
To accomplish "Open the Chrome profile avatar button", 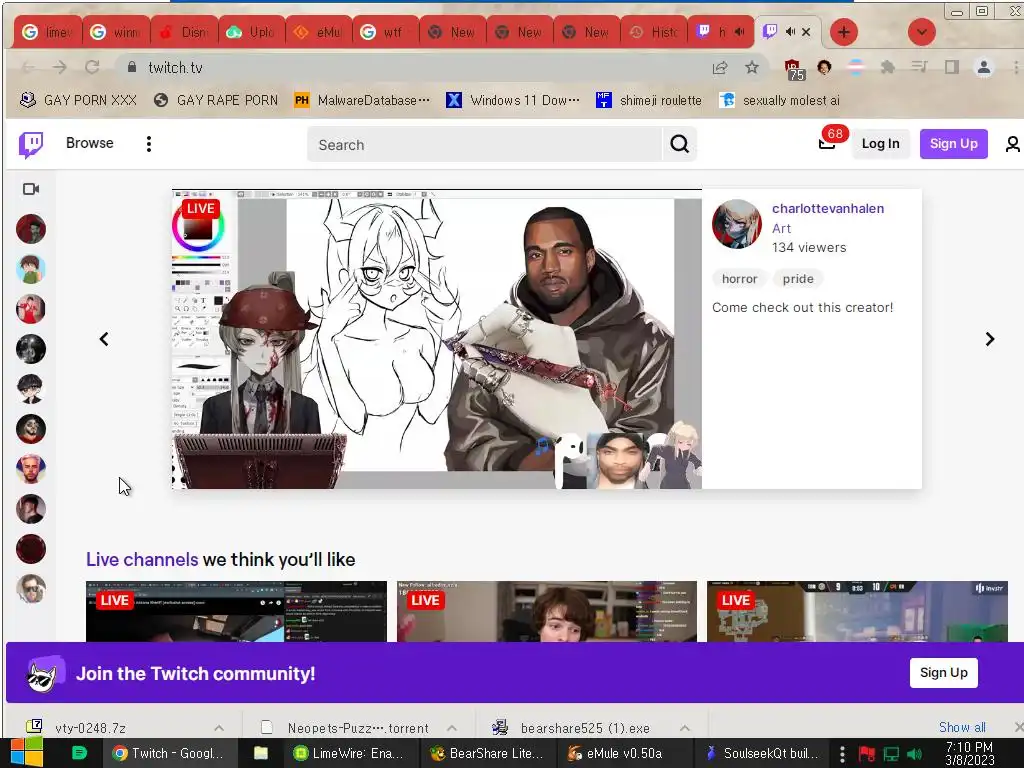I will click(984, 67).
